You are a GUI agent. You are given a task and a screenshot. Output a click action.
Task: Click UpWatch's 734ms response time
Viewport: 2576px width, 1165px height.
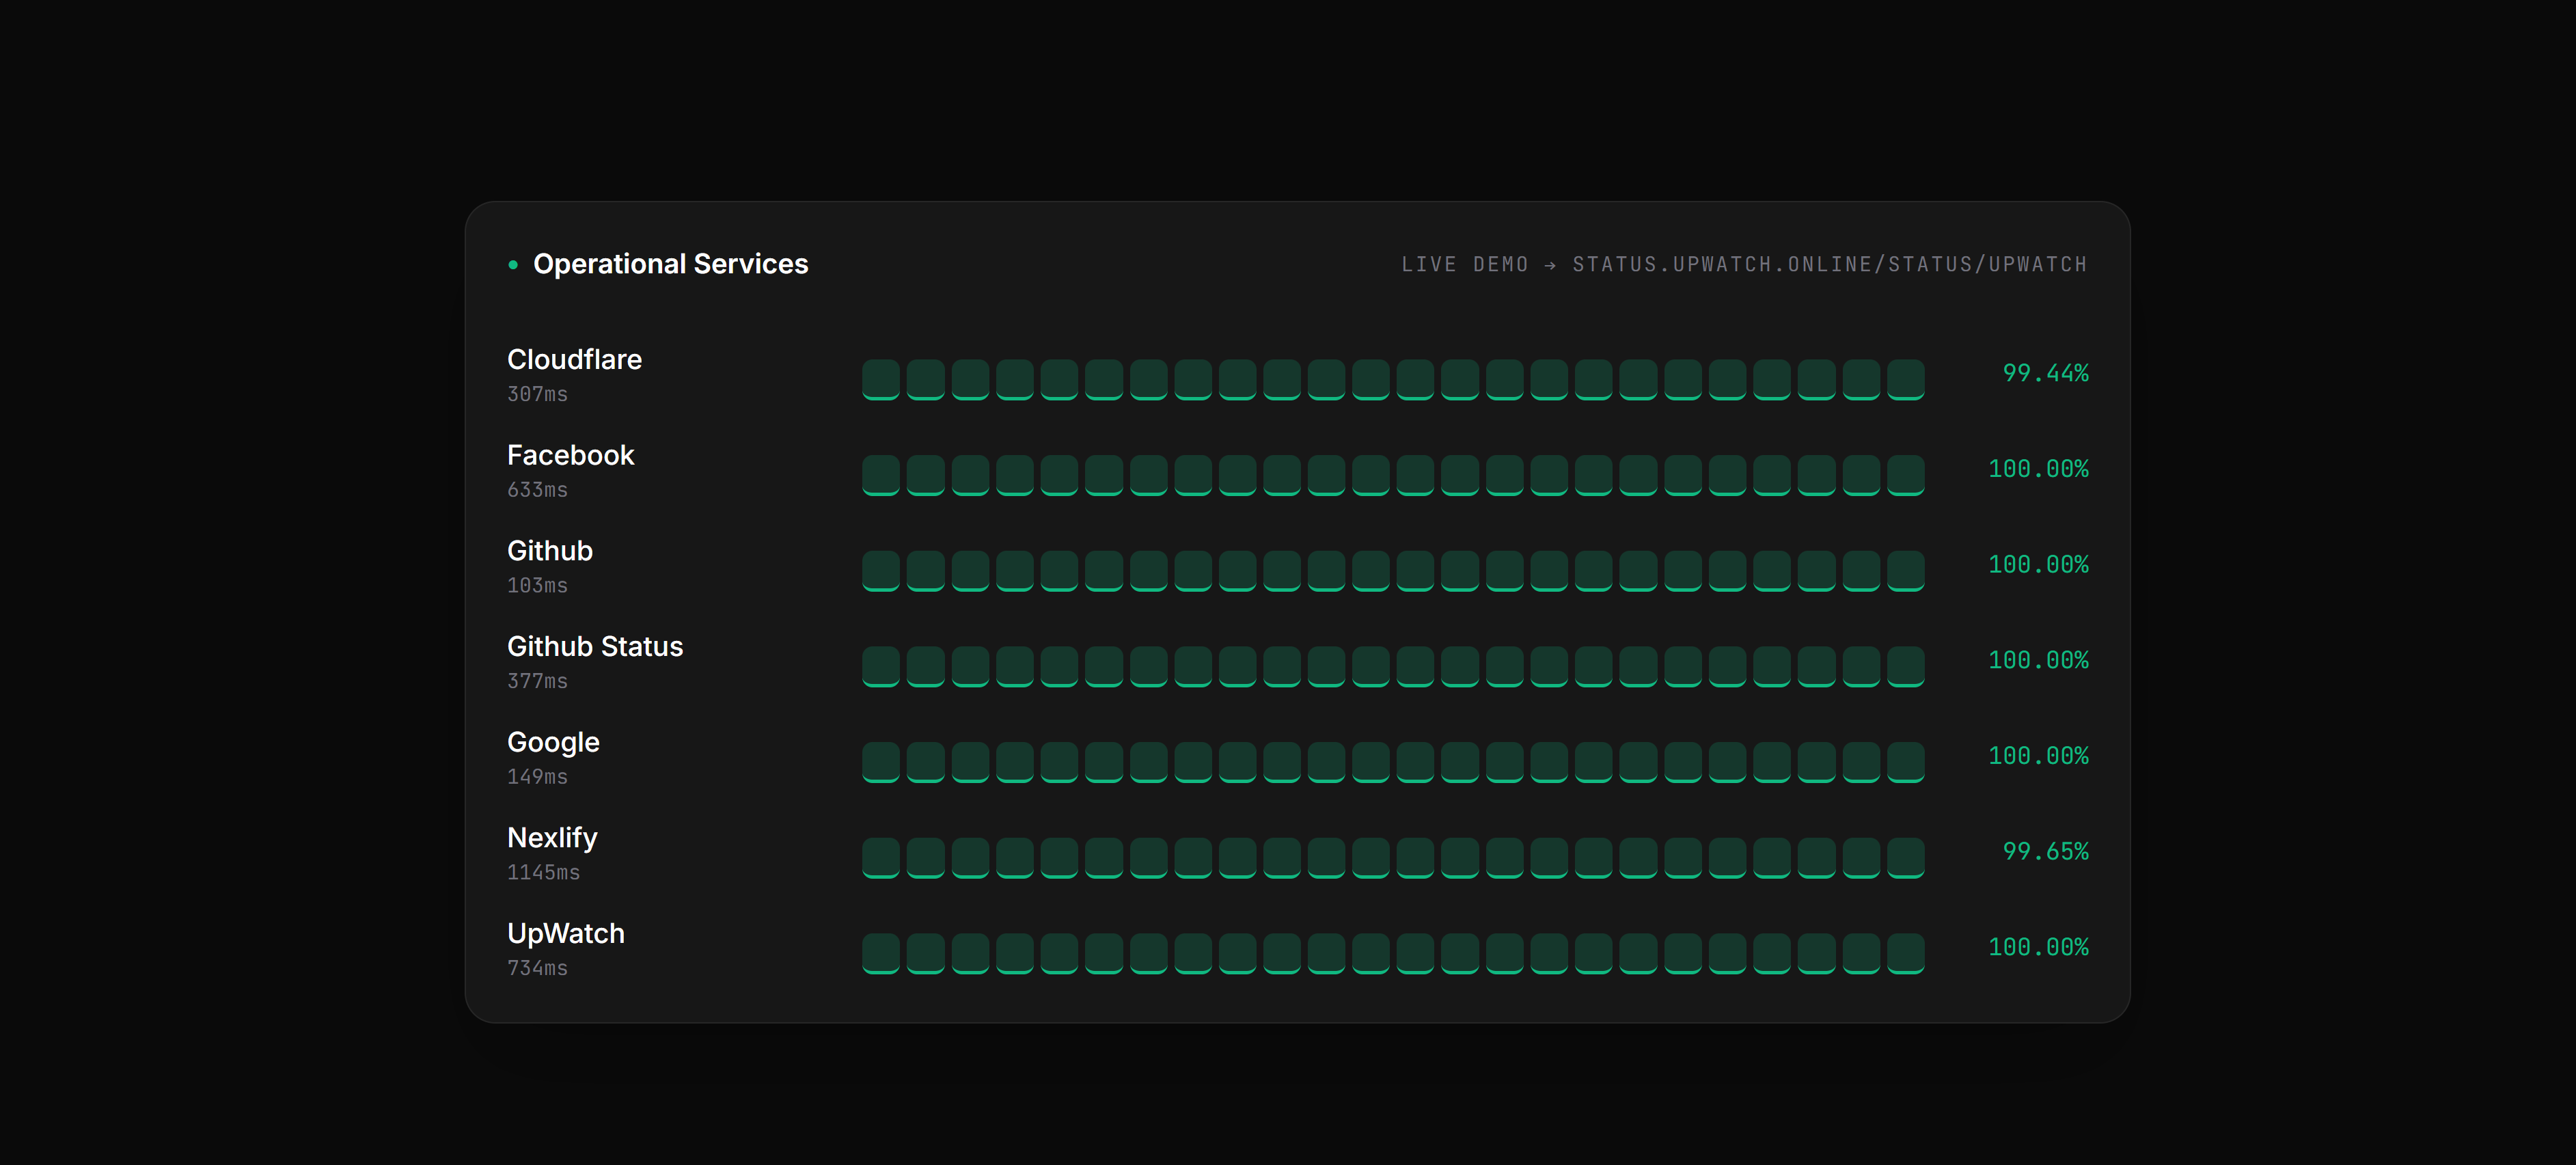tap(537, 968)
